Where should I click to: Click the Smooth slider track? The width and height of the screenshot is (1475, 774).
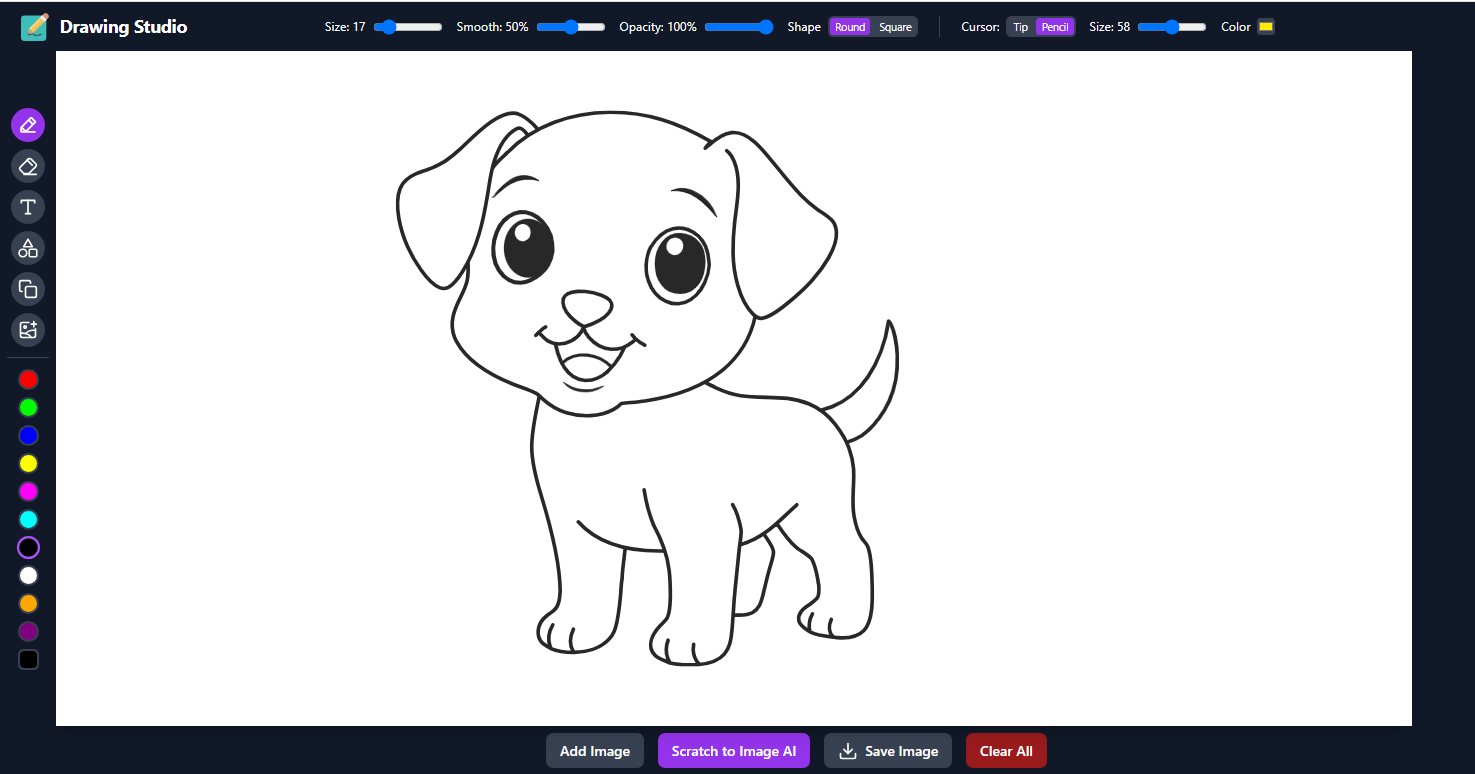(x=571, y=27)
